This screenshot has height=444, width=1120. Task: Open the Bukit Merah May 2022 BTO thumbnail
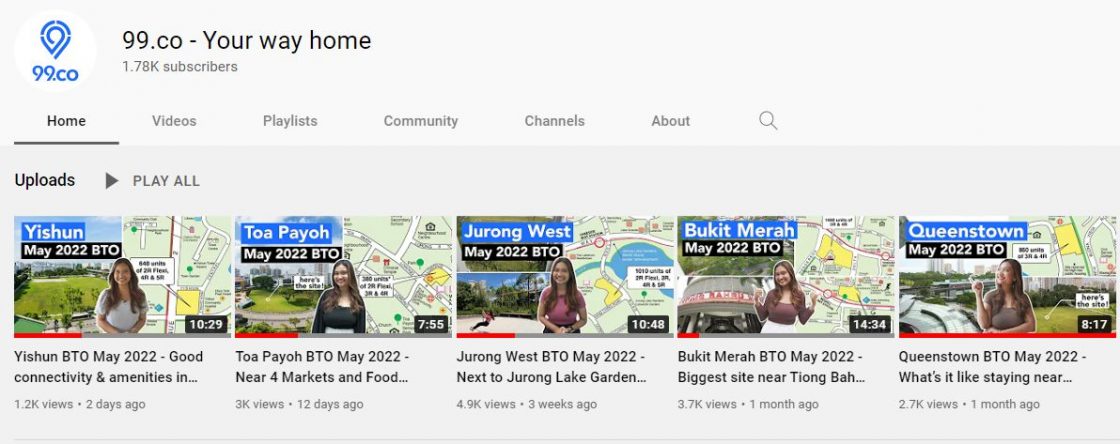786,276
